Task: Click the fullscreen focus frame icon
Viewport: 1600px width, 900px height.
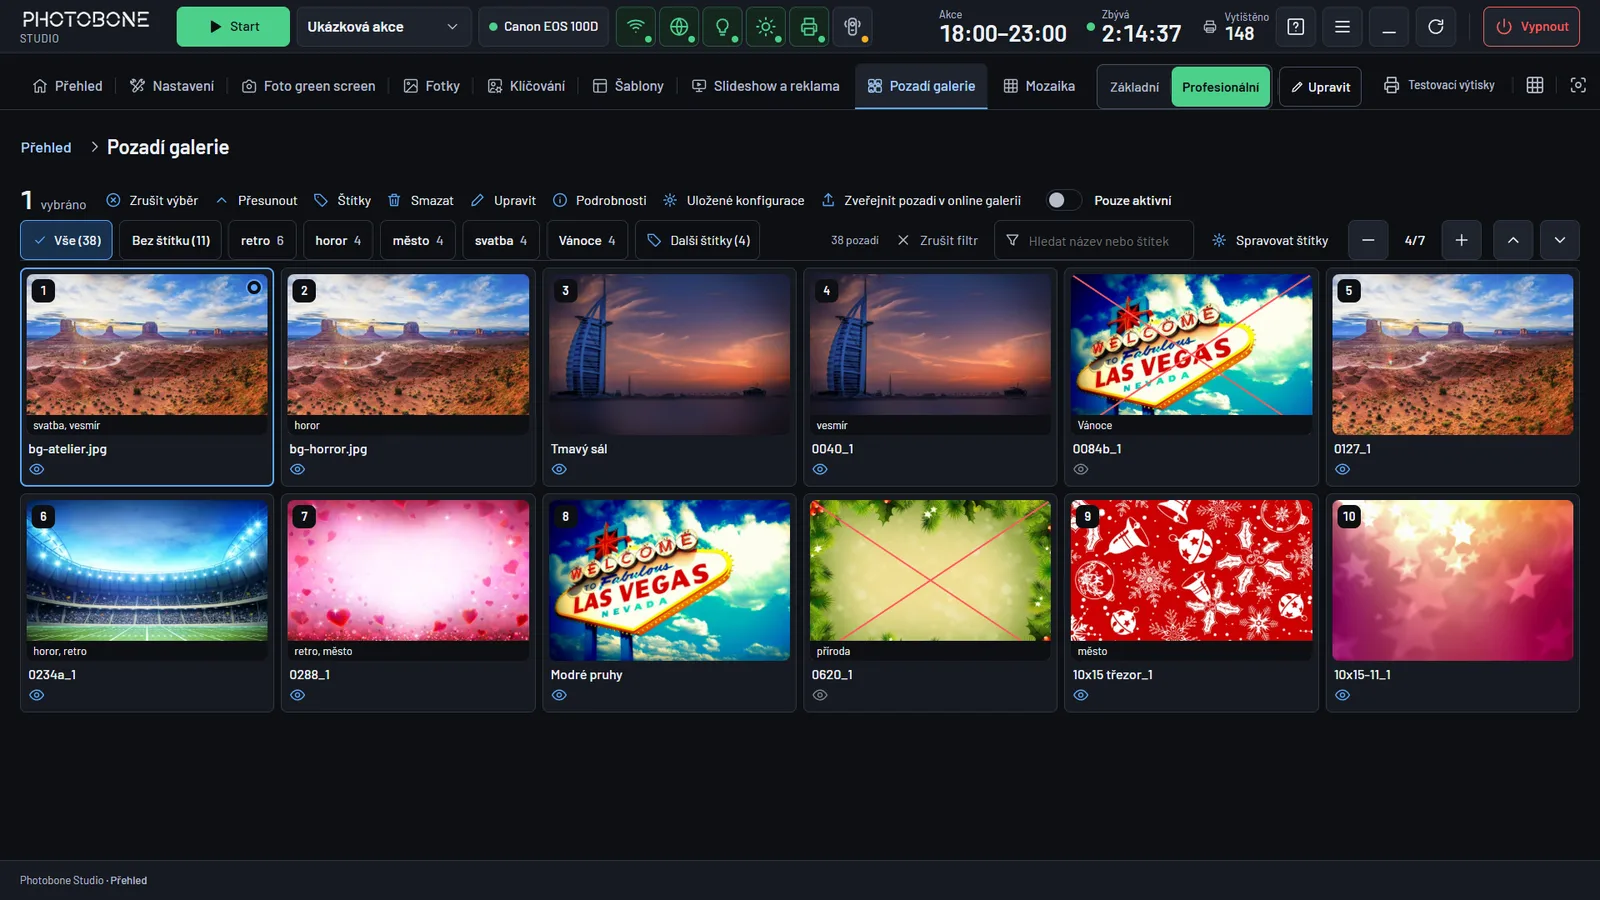Action: pyautogui.click(x=1578, y=86)
